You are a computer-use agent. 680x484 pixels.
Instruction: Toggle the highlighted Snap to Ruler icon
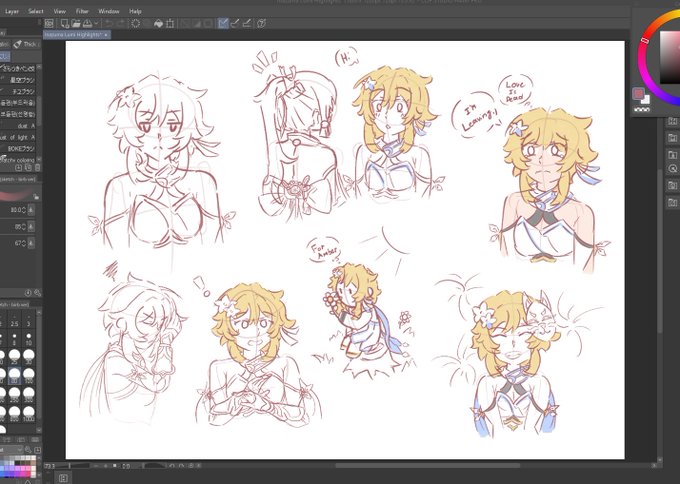pyautogui.click(x=223, y=23)
